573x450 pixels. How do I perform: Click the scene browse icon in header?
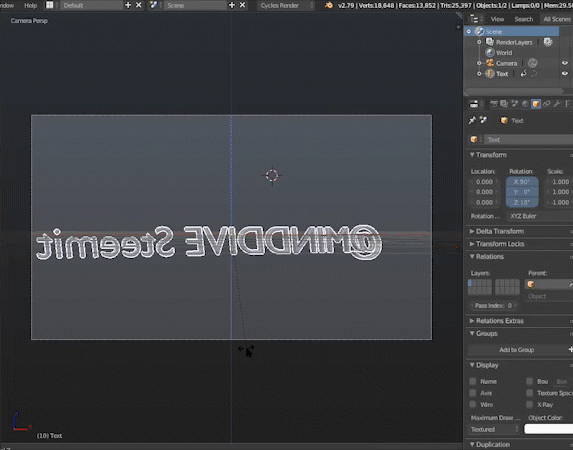[x=154, y=5]
